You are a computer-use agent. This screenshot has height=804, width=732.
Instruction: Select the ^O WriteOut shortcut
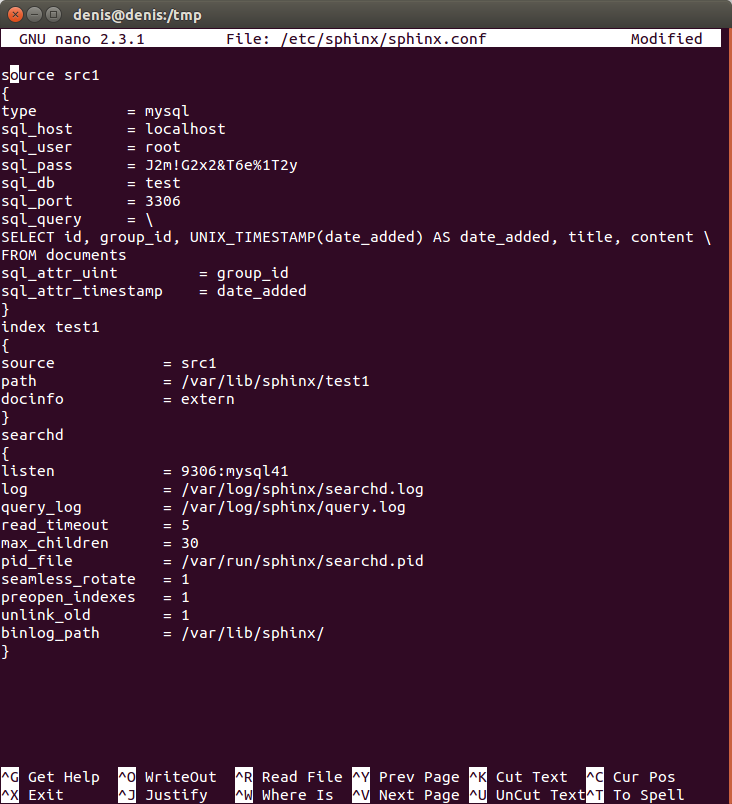168,777
